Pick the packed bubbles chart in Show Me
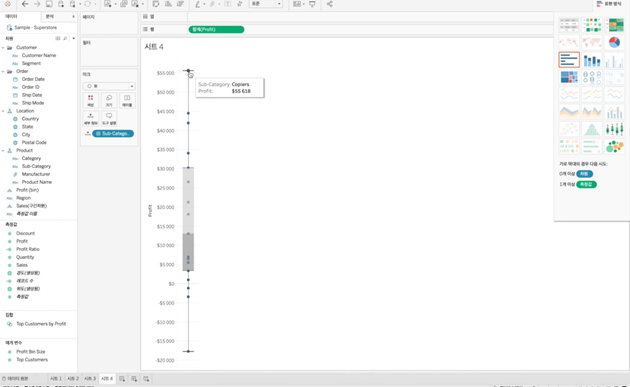630x387 pixels. [614, 146]
